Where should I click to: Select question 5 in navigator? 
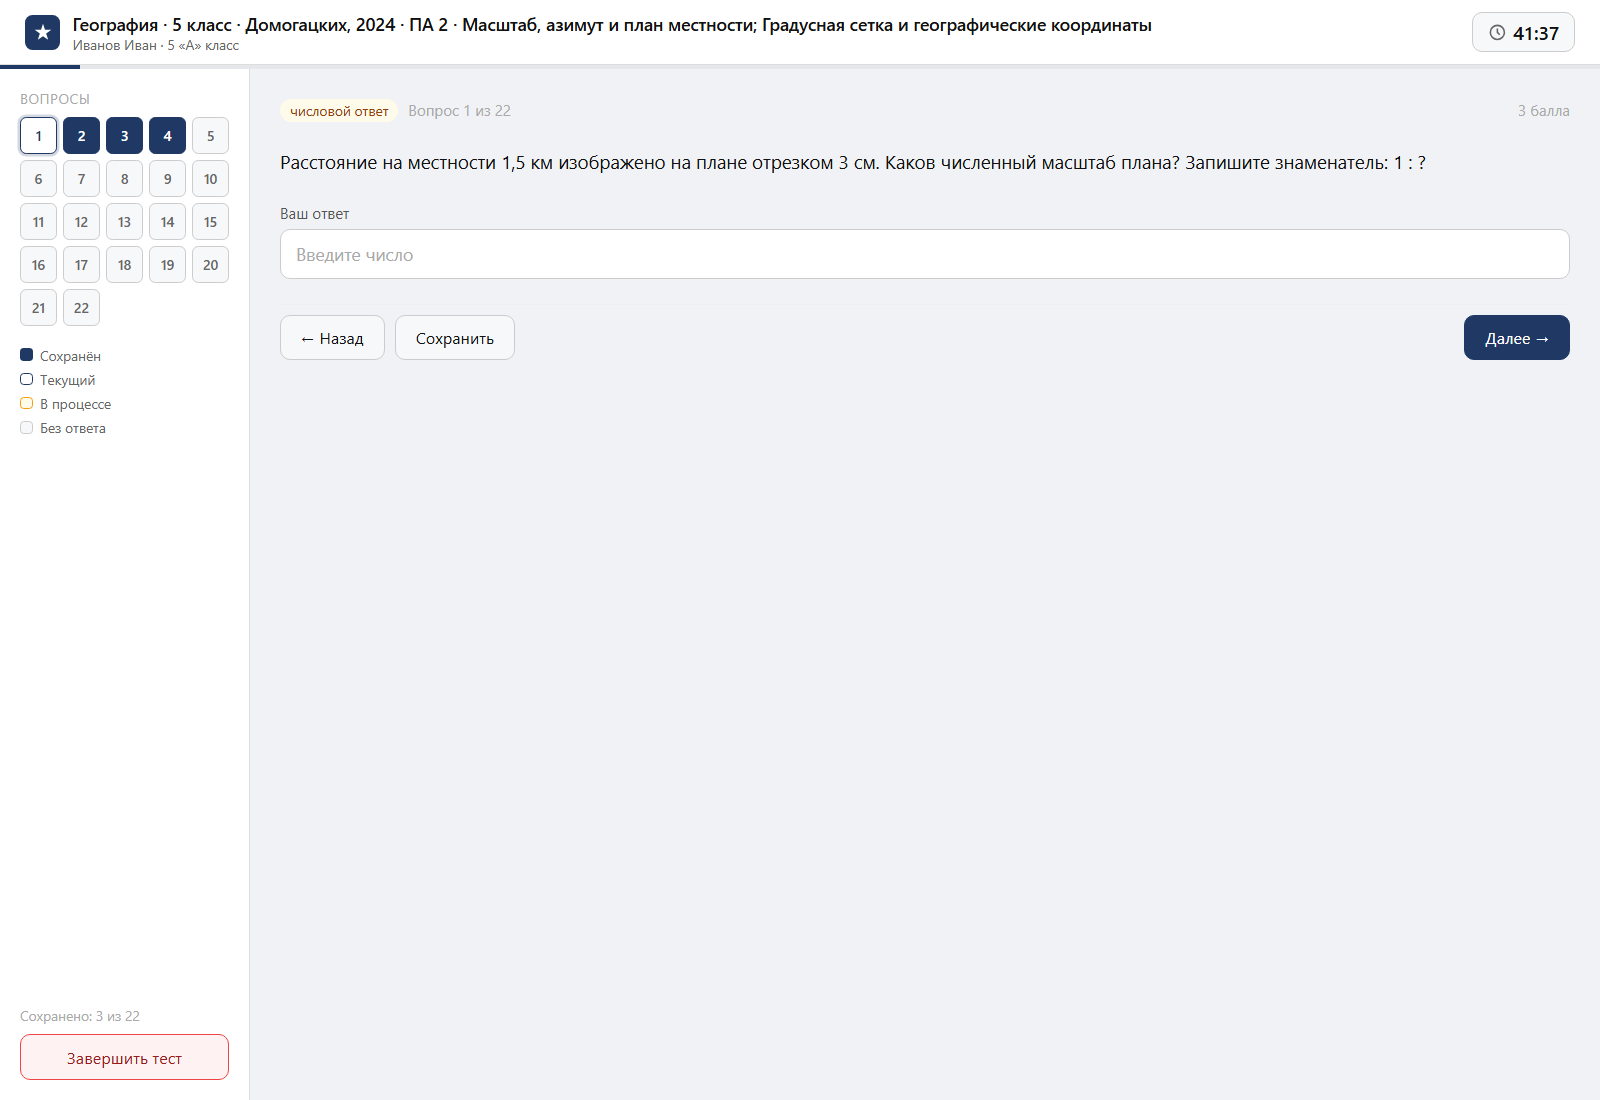pyautogui.click(x=210, y=136)
